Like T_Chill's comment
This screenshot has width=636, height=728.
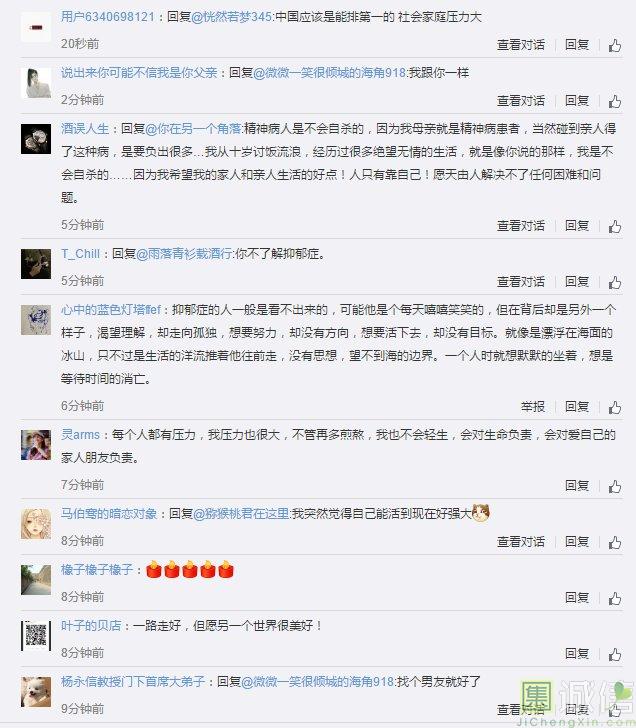[615, 282]
